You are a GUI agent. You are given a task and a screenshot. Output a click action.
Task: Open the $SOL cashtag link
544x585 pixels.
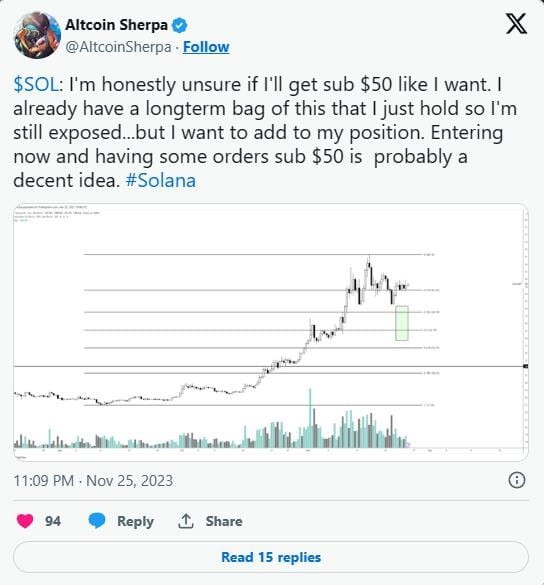click(36, 84)
